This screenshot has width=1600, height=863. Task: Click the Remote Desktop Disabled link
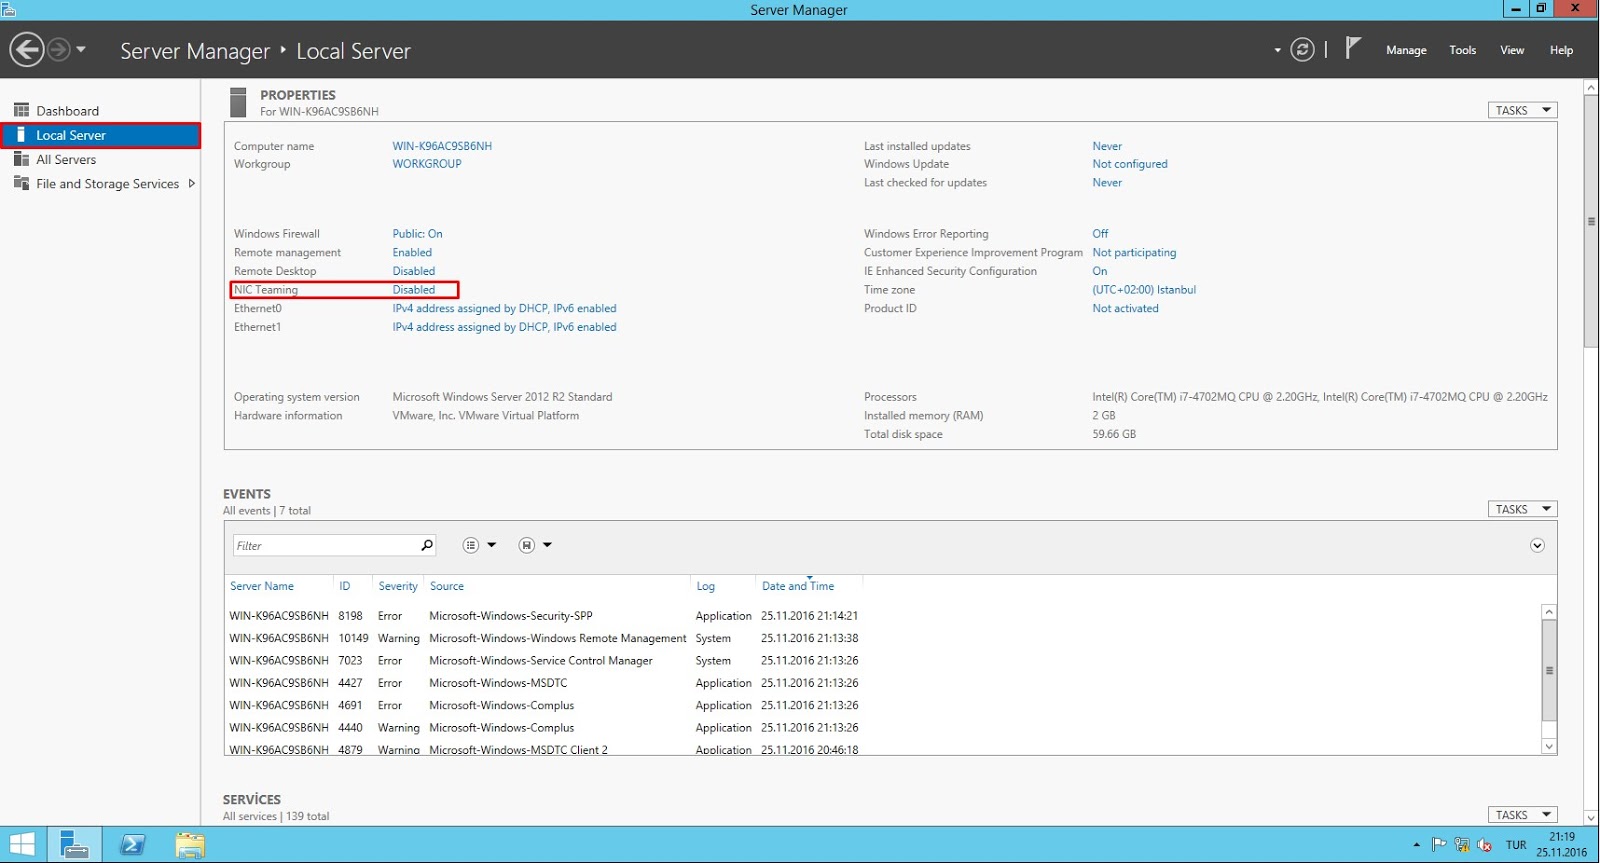413,271
